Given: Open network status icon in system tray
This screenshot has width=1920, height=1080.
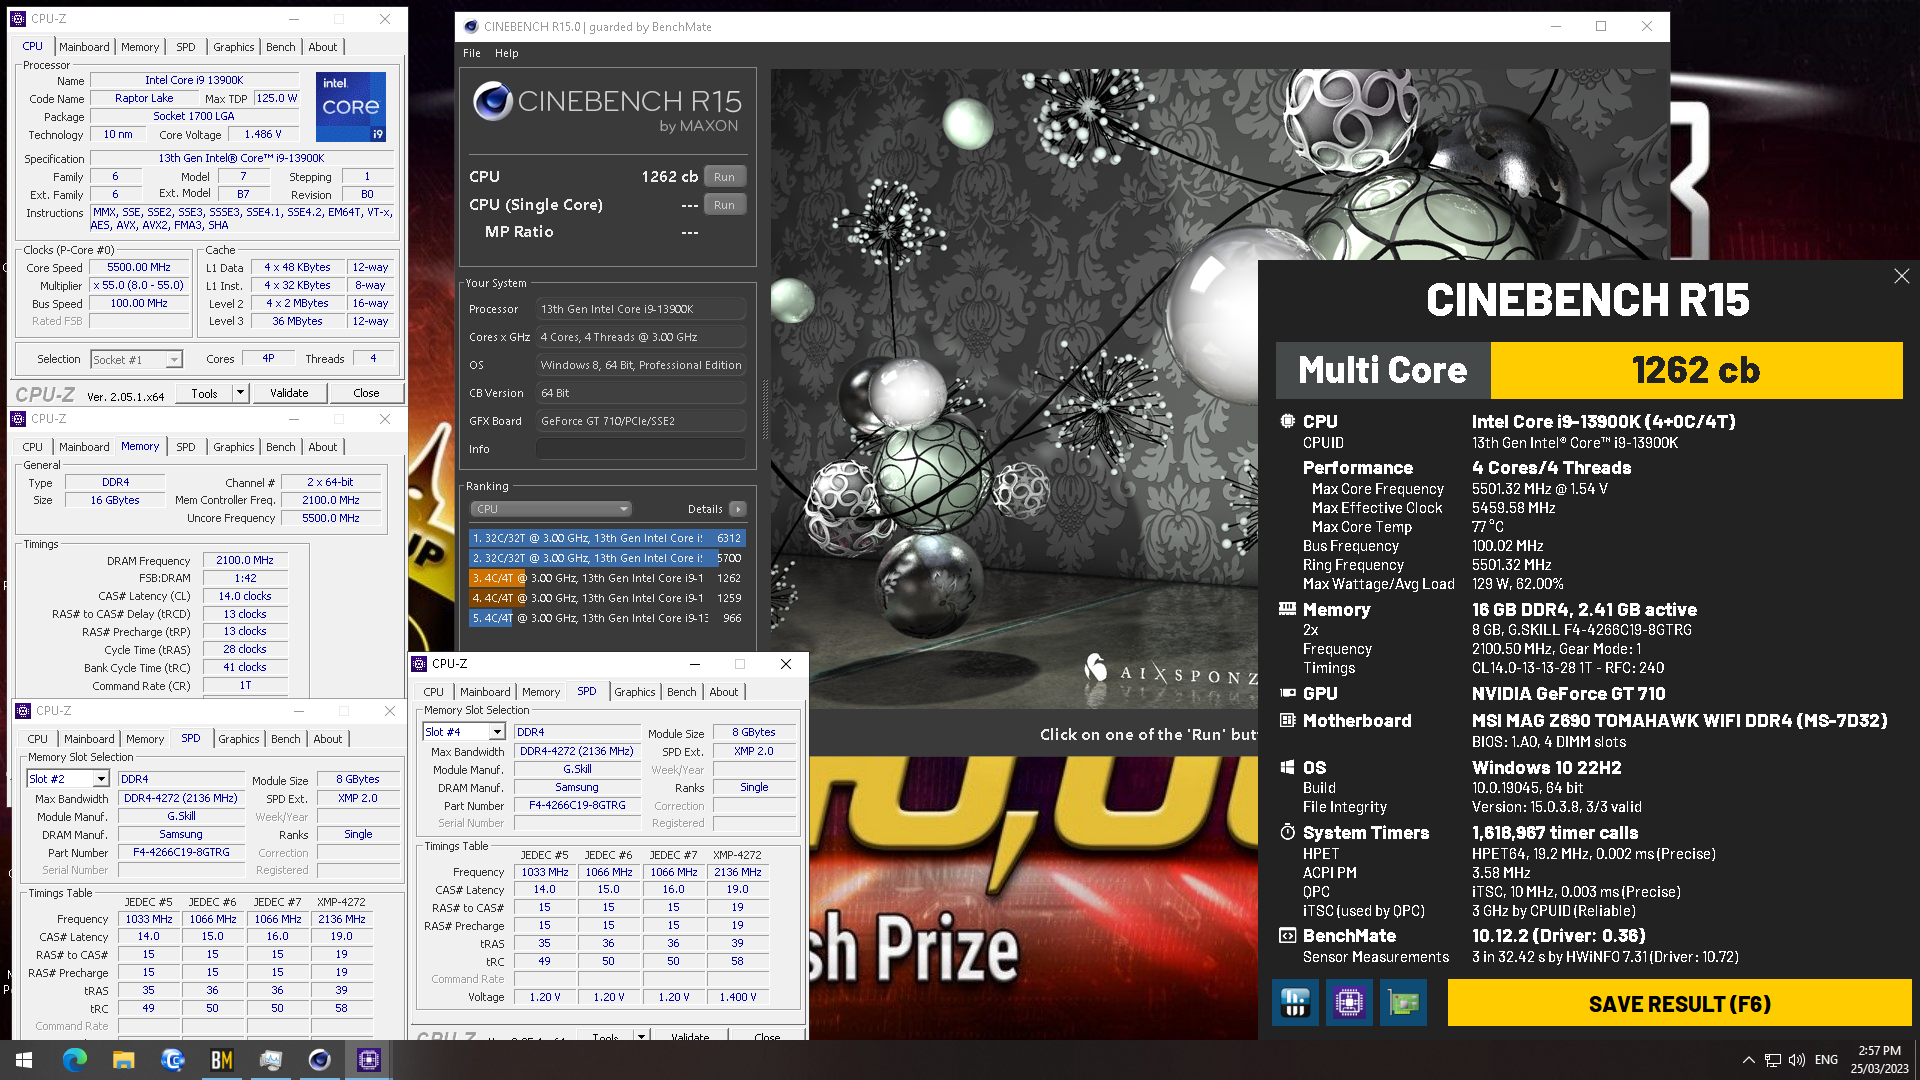Looking at the screenshot, I should click(x=1772, y=1060).
